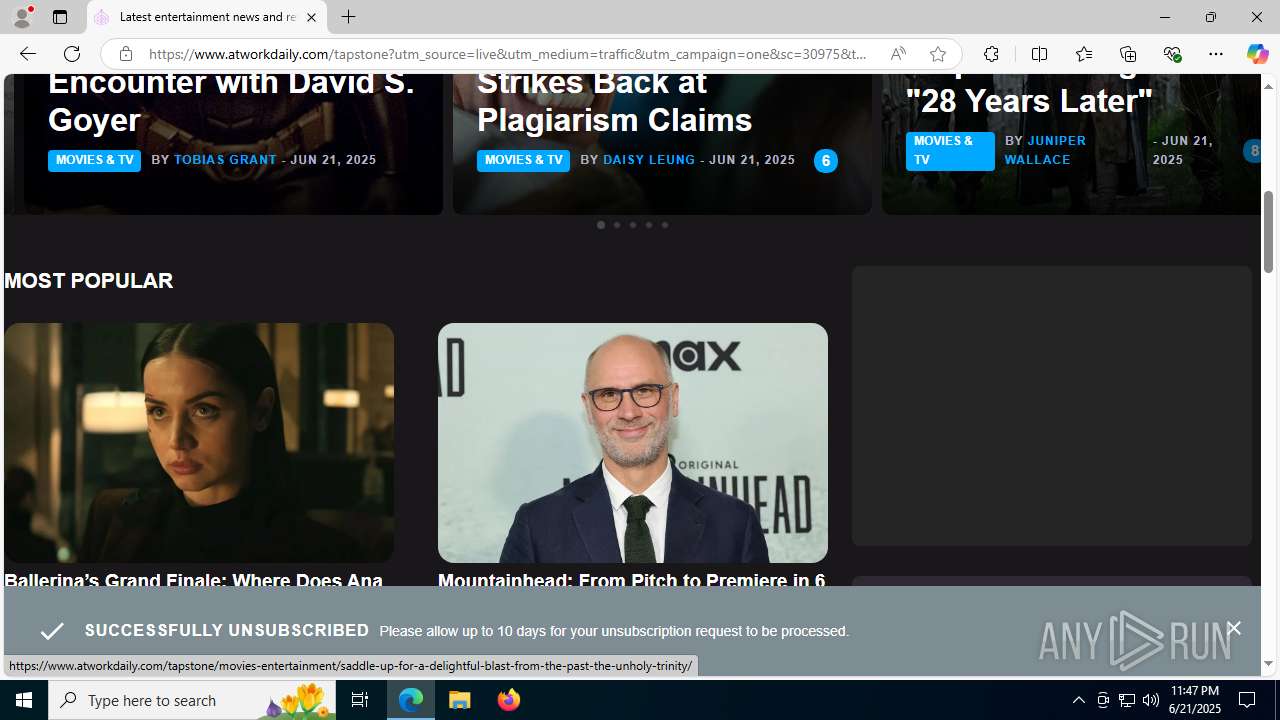Go to second carousel slide dot
Viewport: 1280px width, 720px height.
click(x=616, y=225)
